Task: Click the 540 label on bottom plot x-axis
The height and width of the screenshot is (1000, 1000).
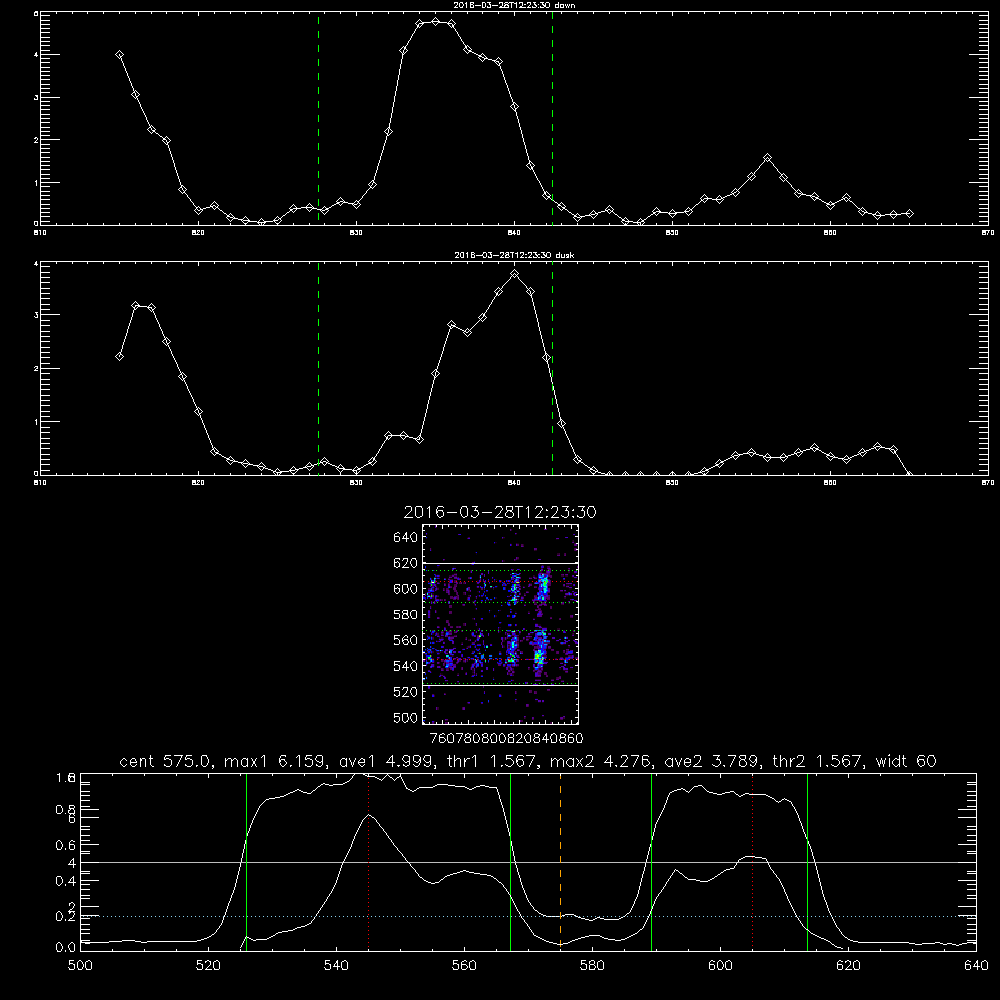Action: (336, 966)
